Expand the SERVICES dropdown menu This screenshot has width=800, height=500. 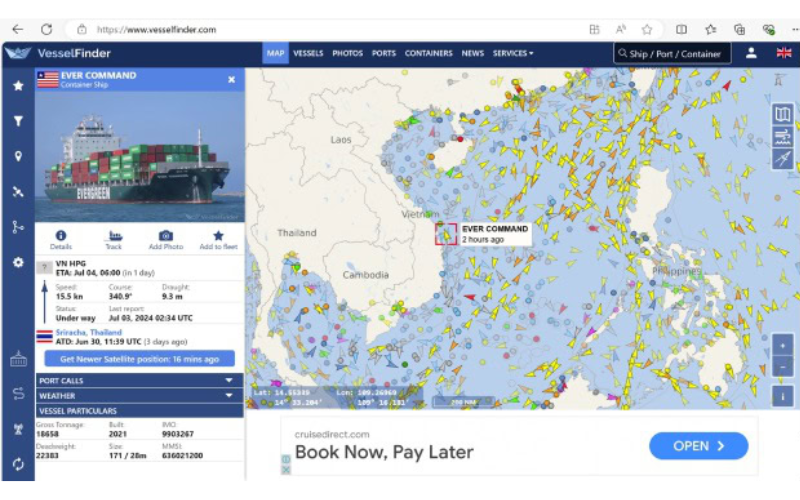[x=513, y=53]
